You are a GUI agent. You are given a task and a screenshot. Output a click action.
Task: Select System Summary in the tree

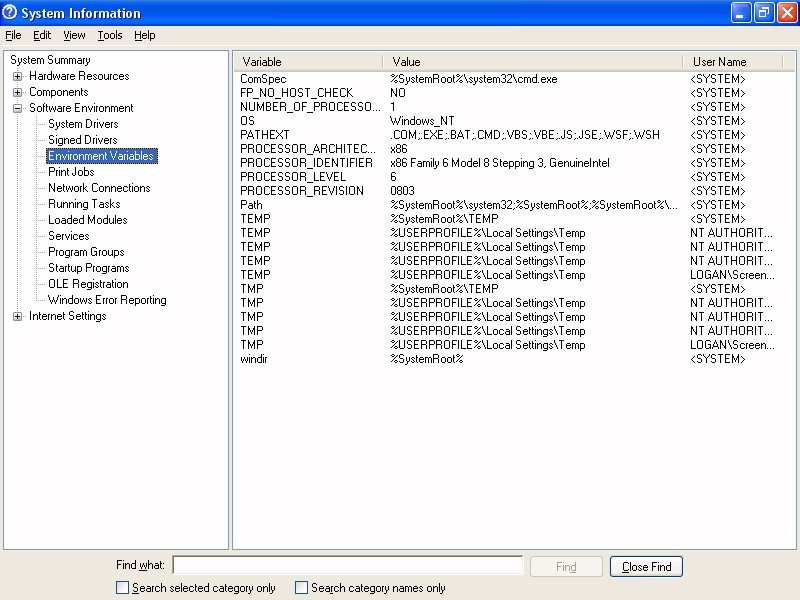click(50, 60)
